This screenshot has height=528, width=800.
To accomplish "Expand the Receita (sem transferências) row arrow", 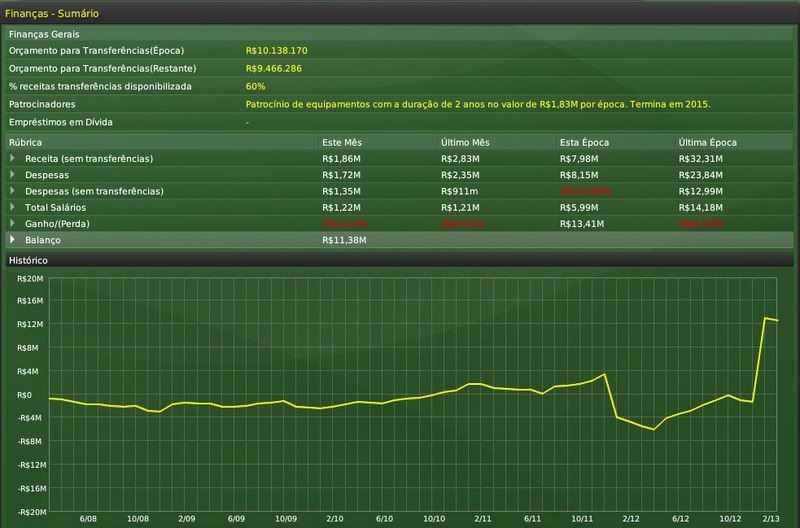I will [13, 158].
